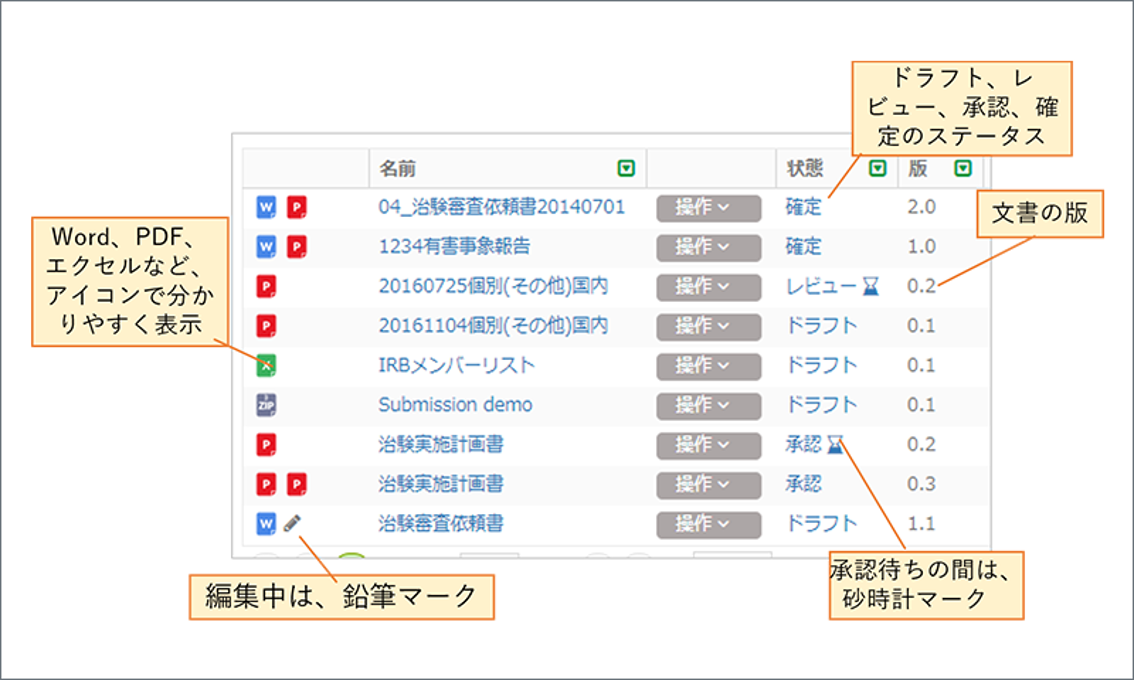Click the PDF icon for 04_治験審査依頼書20140701
Image resolution: width=1134 pixels, height=680 pixels.
(x=296, y=207)
